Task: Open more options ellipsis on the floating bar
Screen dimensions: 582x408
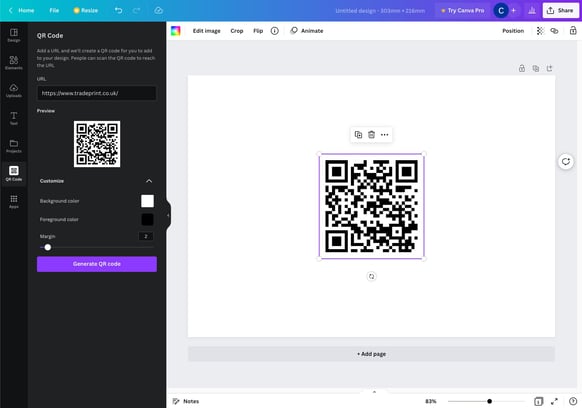Action: (x=385, y=135)
